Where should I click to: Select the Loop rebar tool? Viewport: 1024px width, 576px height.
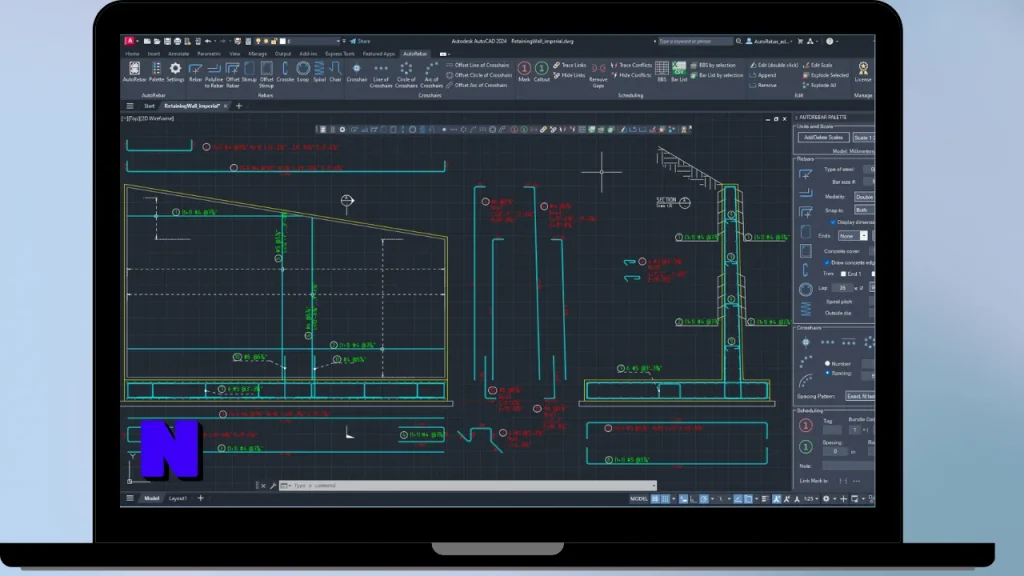coord(303,71)
